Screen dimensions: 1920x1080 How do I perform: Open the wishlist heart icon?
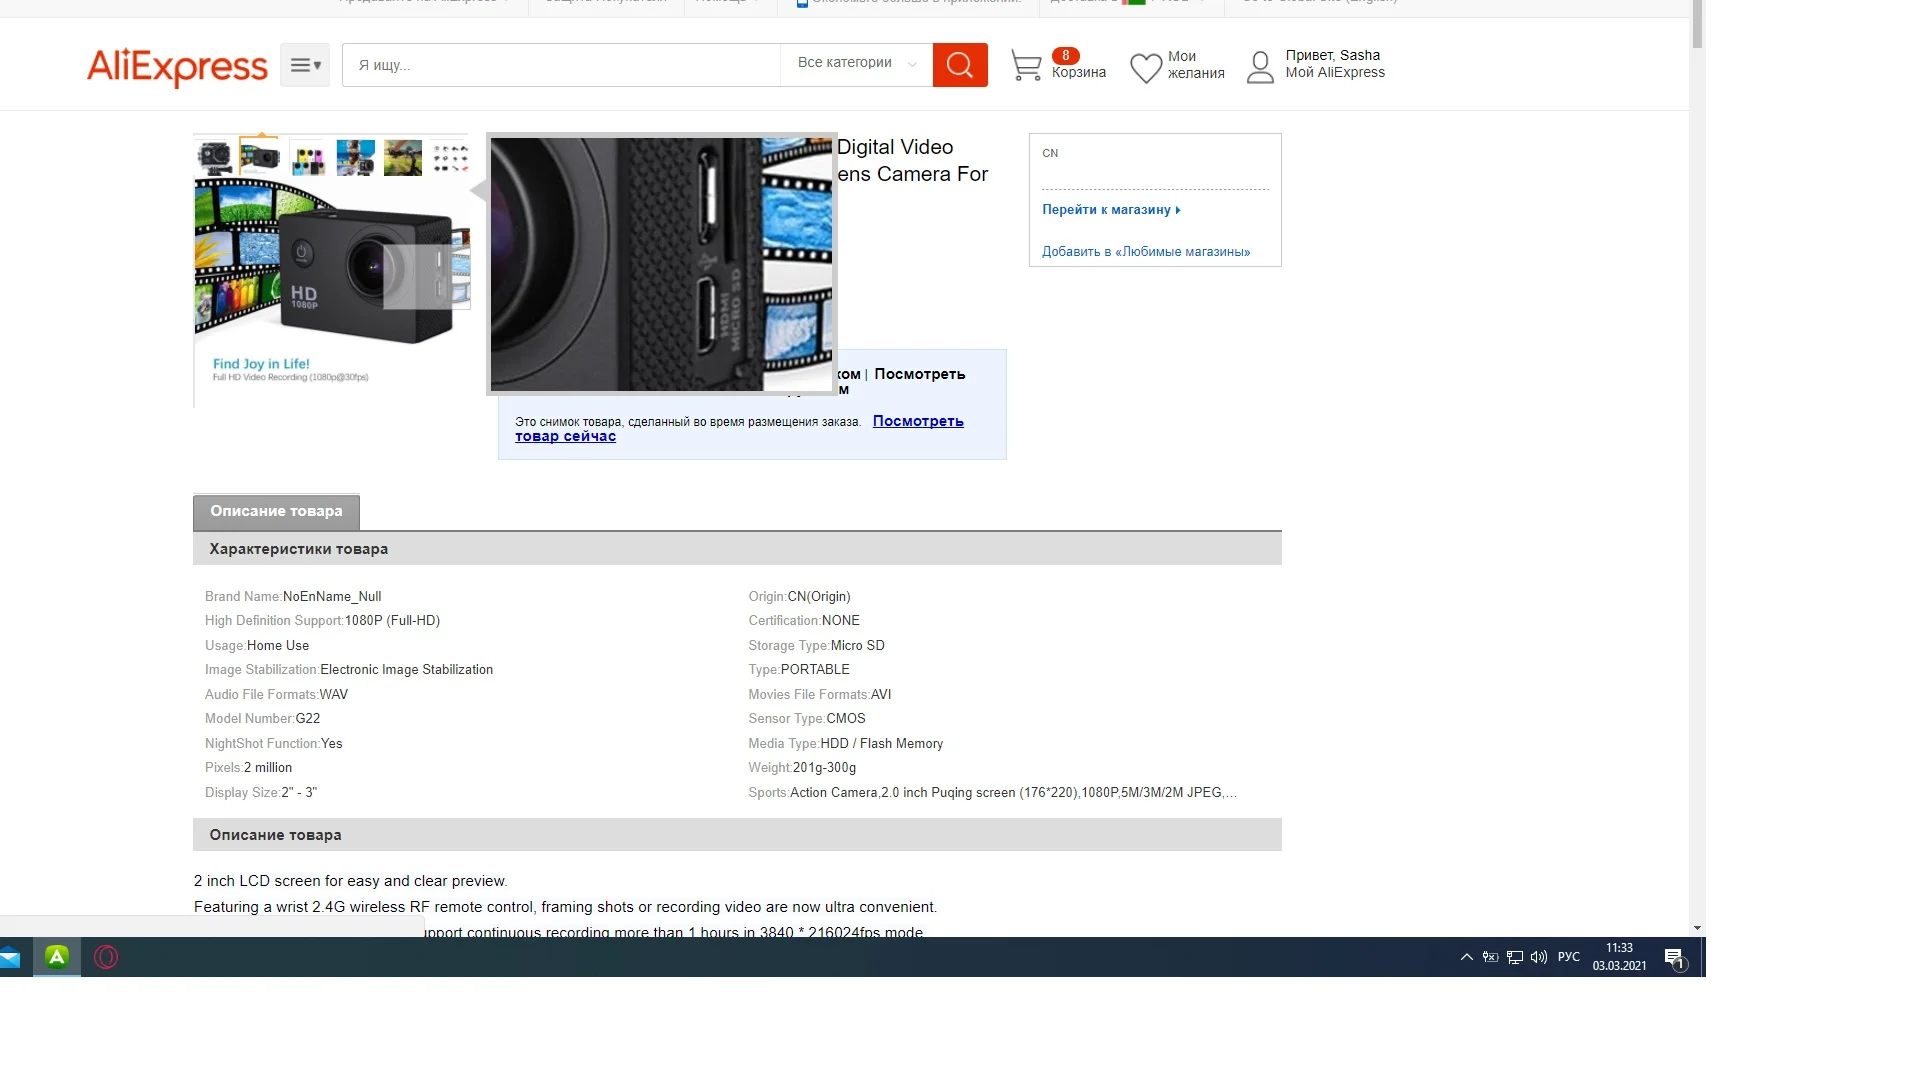click(1145, 67)
